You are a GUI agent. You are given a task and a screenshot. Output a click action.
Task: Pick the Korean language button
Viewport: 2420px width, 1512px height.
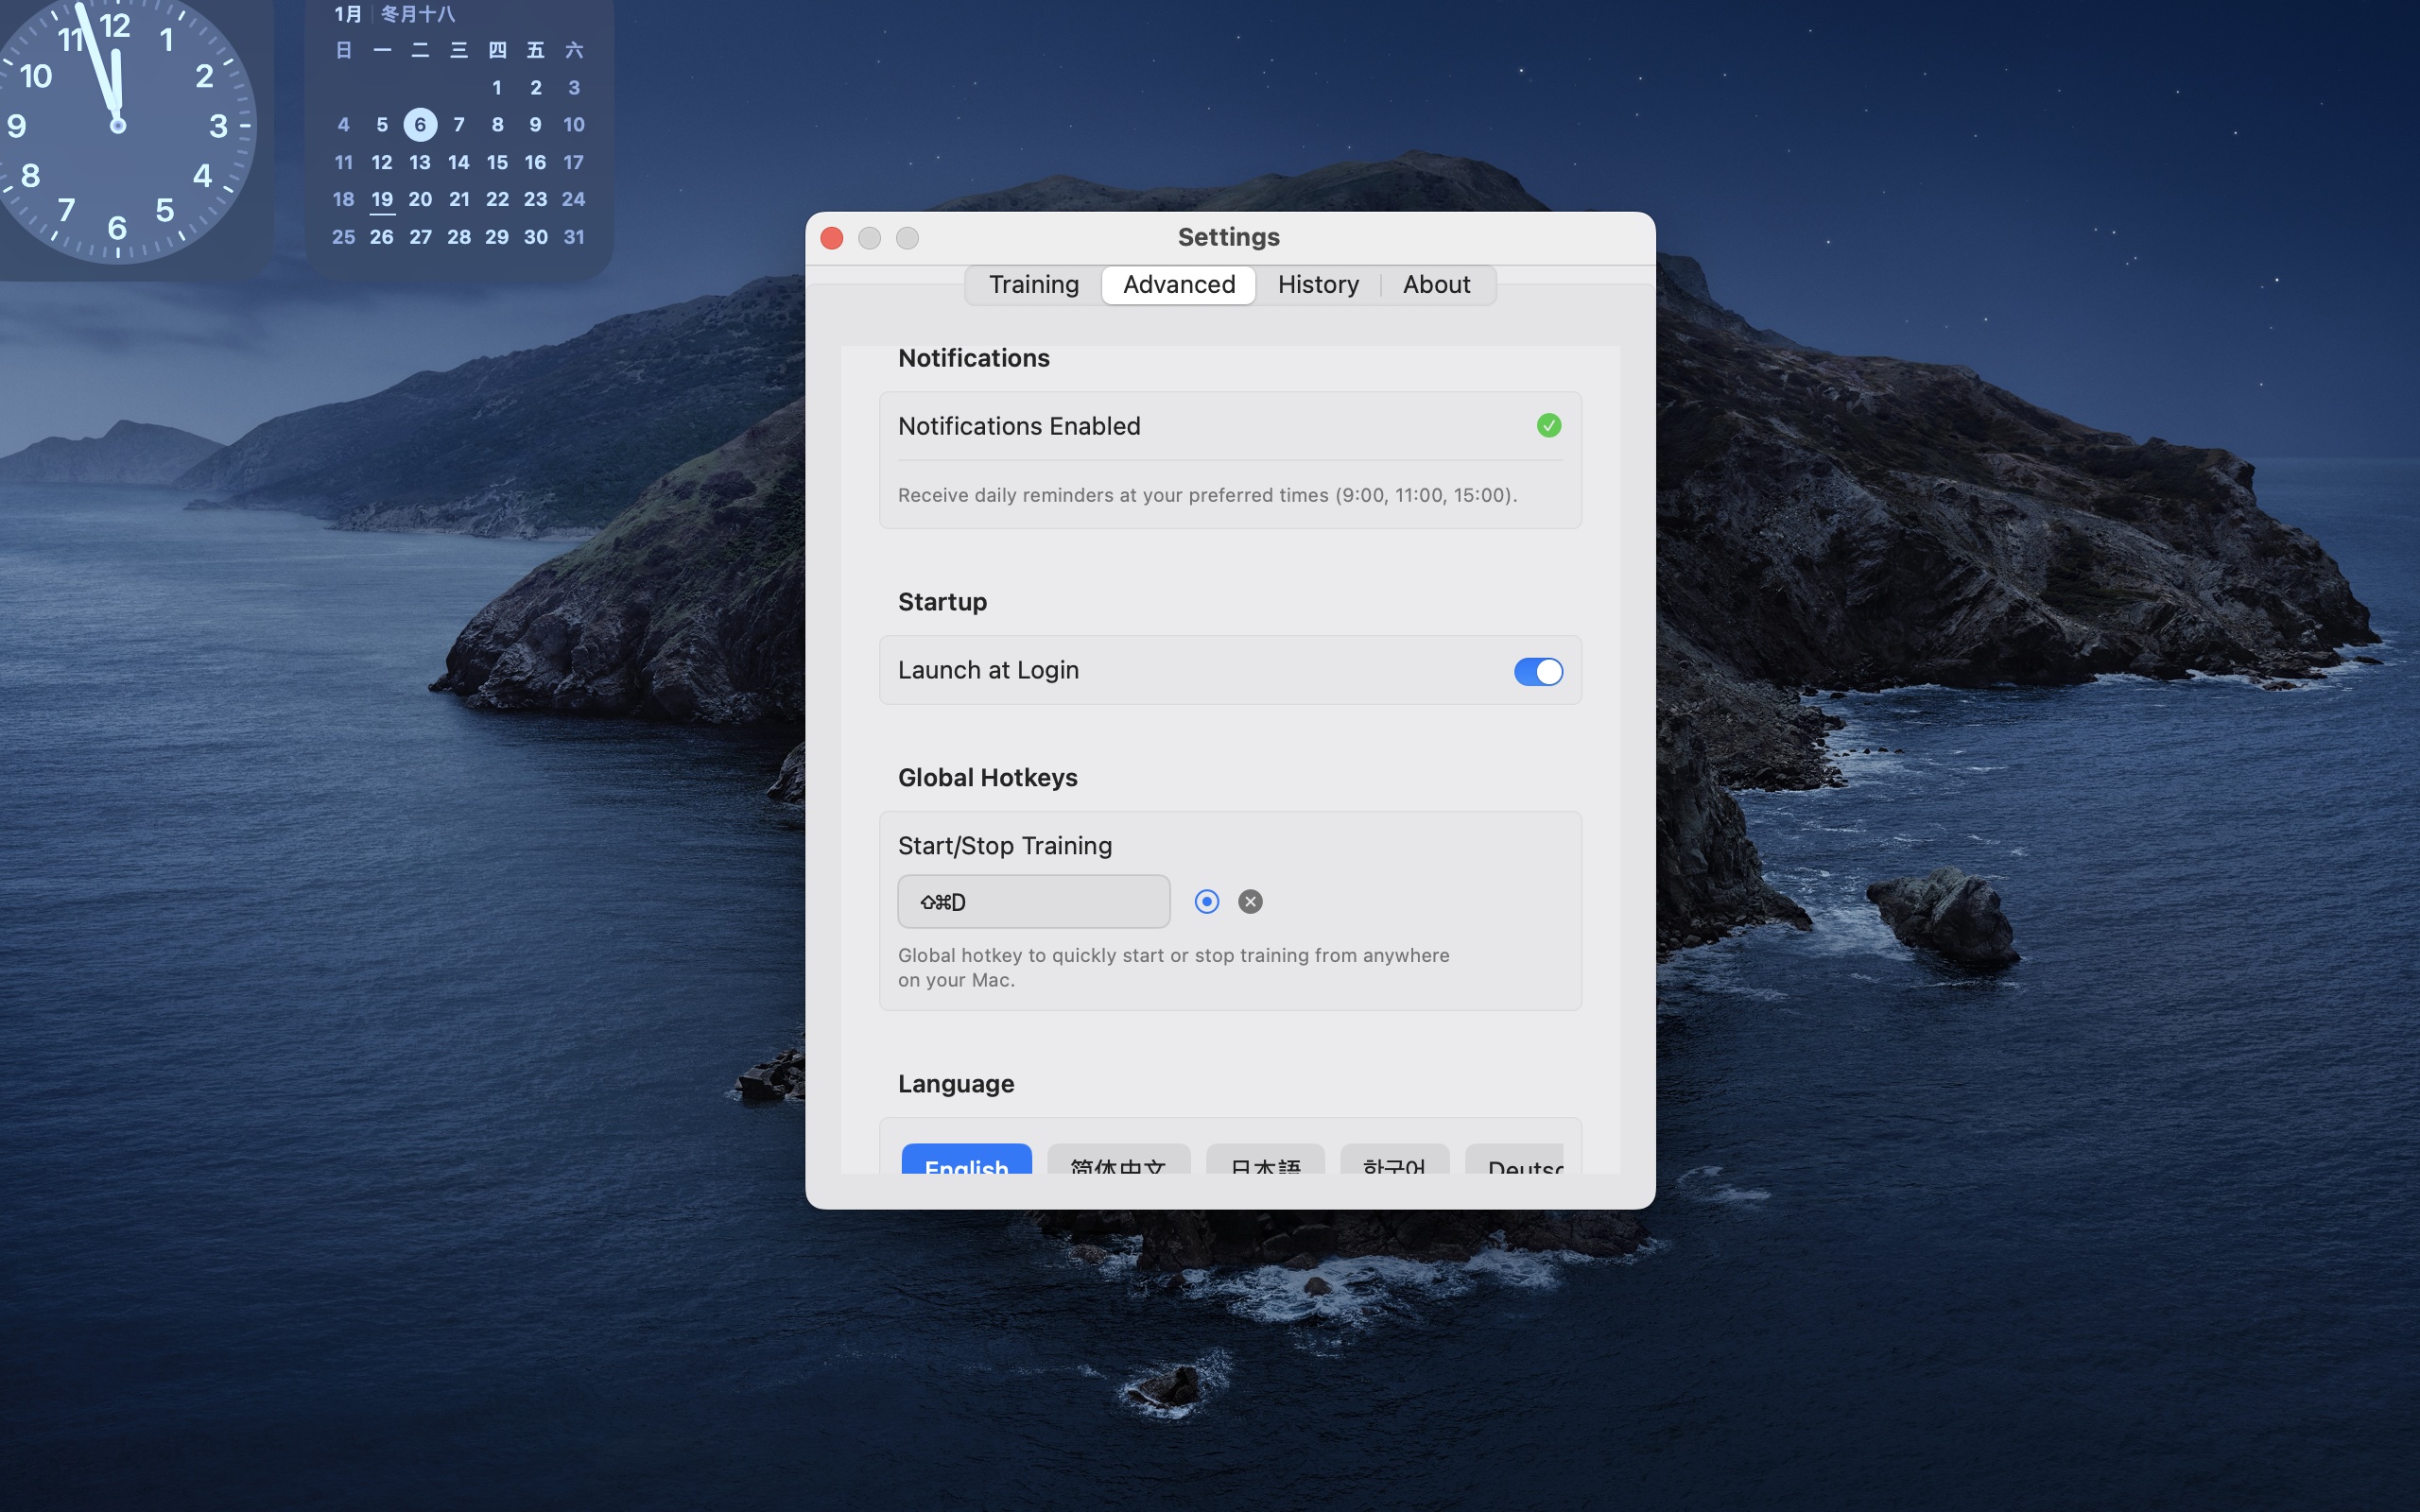click(1394, 1161)
